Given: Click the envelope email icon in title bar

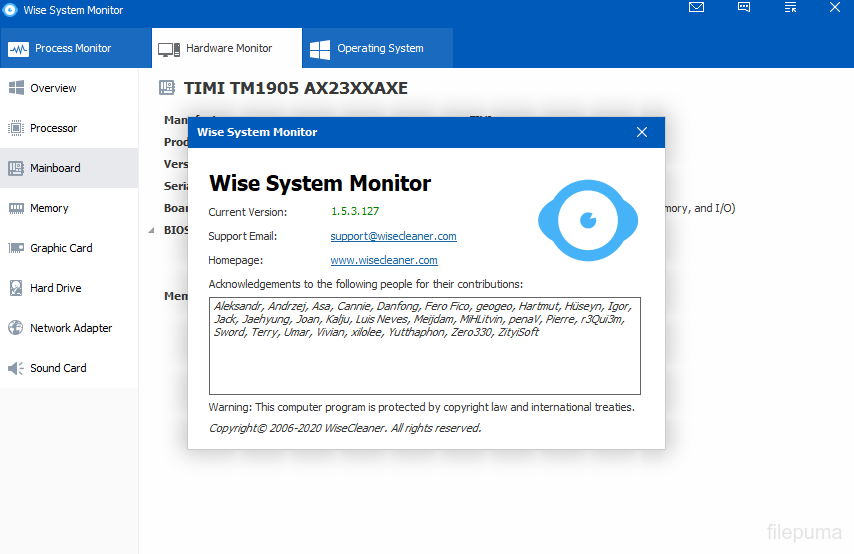Looking at the screenshot, I should point(696,7).
